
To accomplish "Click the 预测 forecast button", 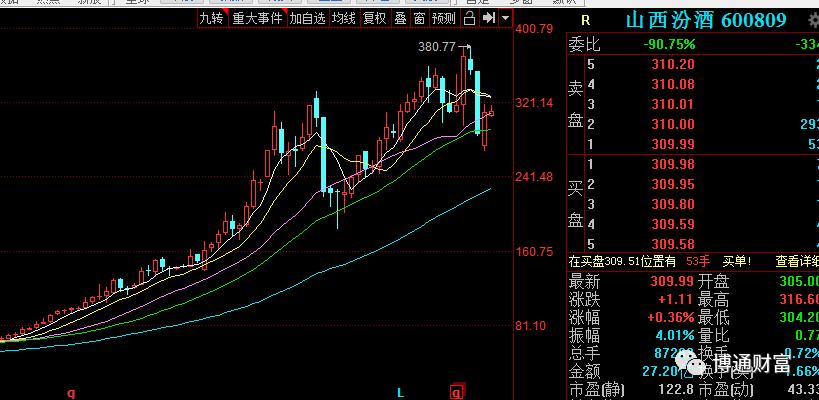I will [443, 18].
